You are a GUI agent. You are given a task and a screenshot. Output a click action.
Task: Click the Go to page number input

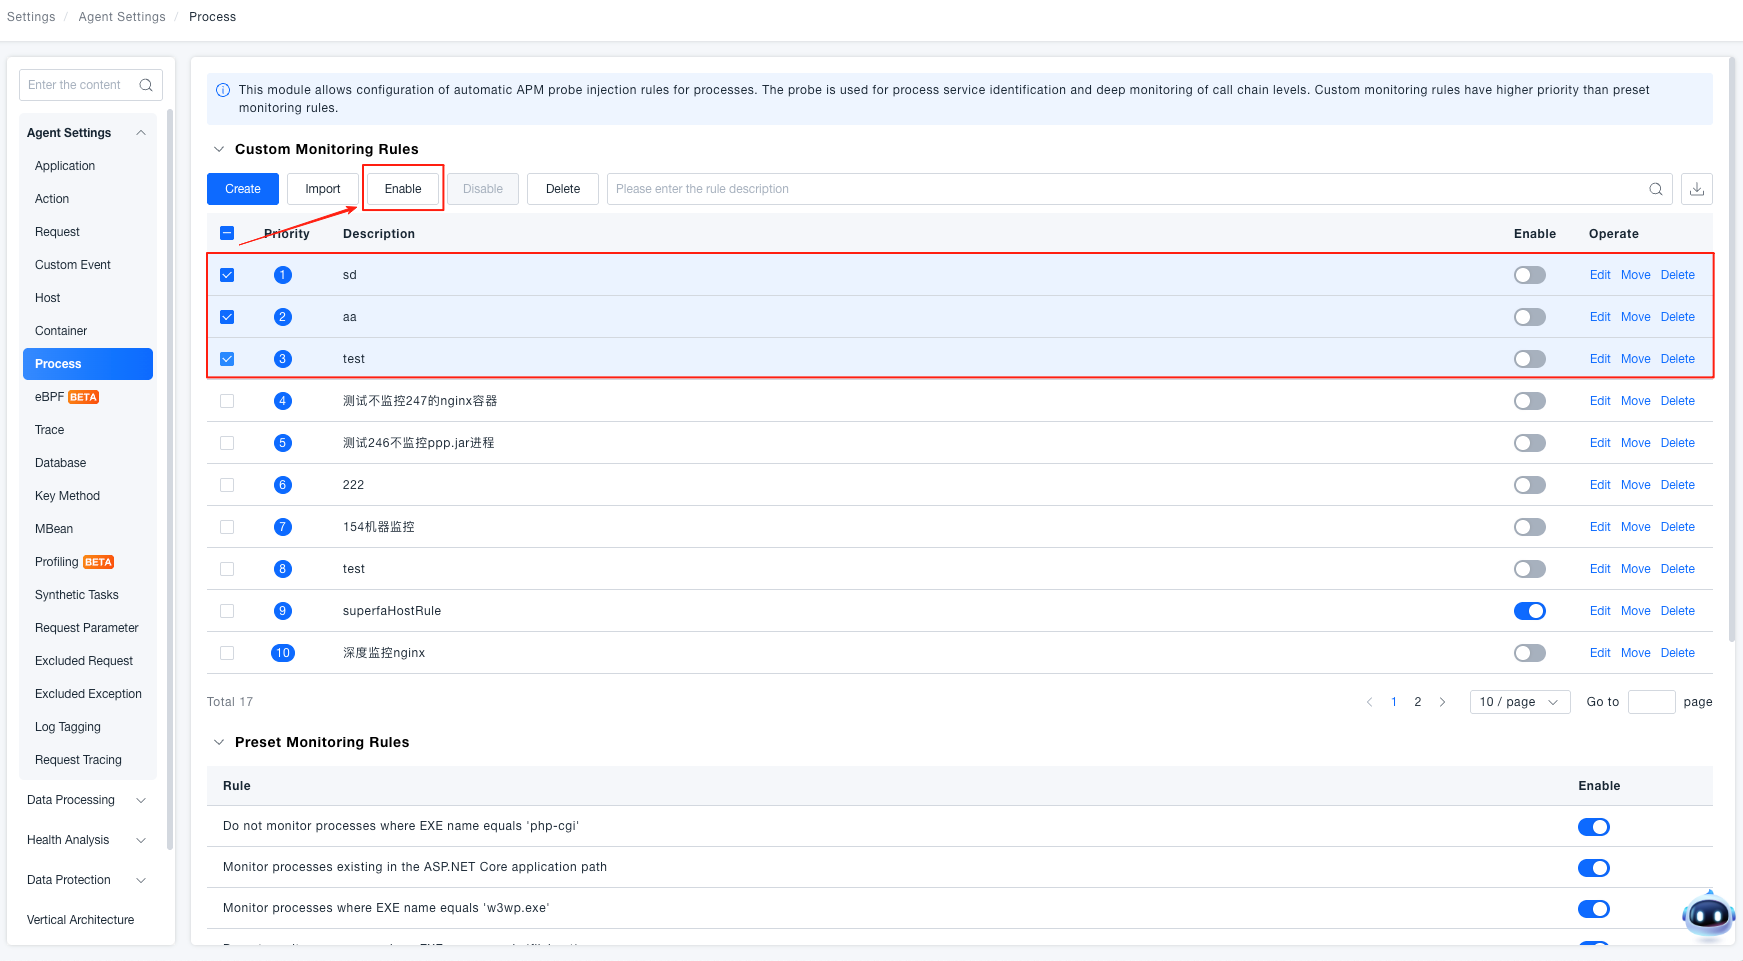point(1652,702)
